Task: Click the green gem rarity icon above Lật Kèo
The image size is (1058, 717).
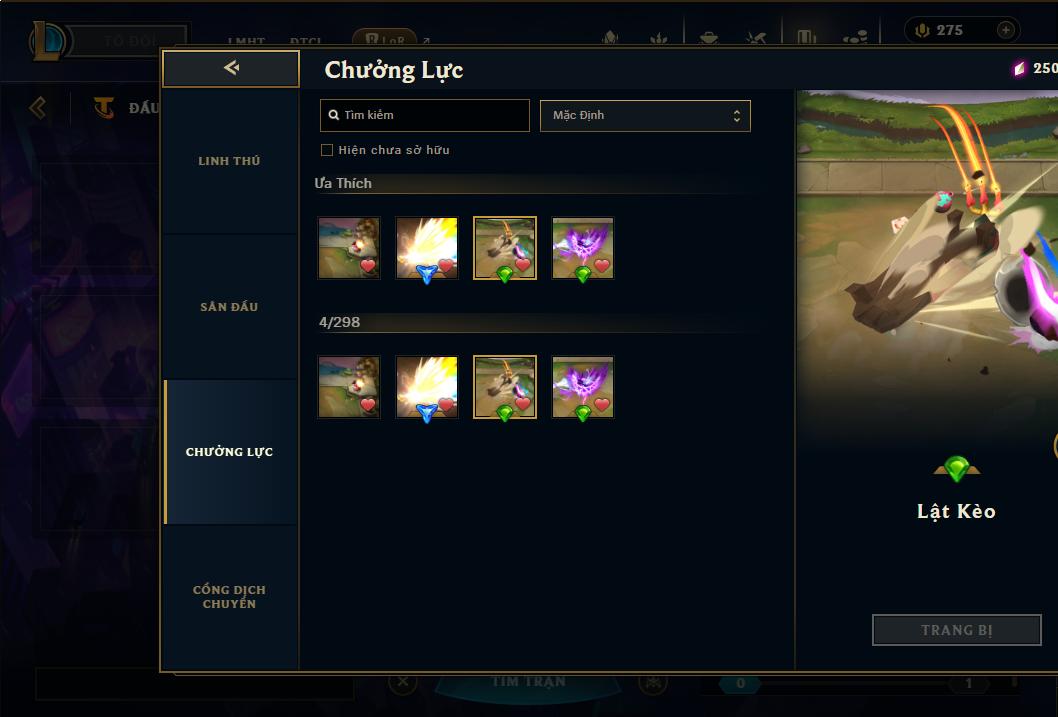Action: (956, 468)
